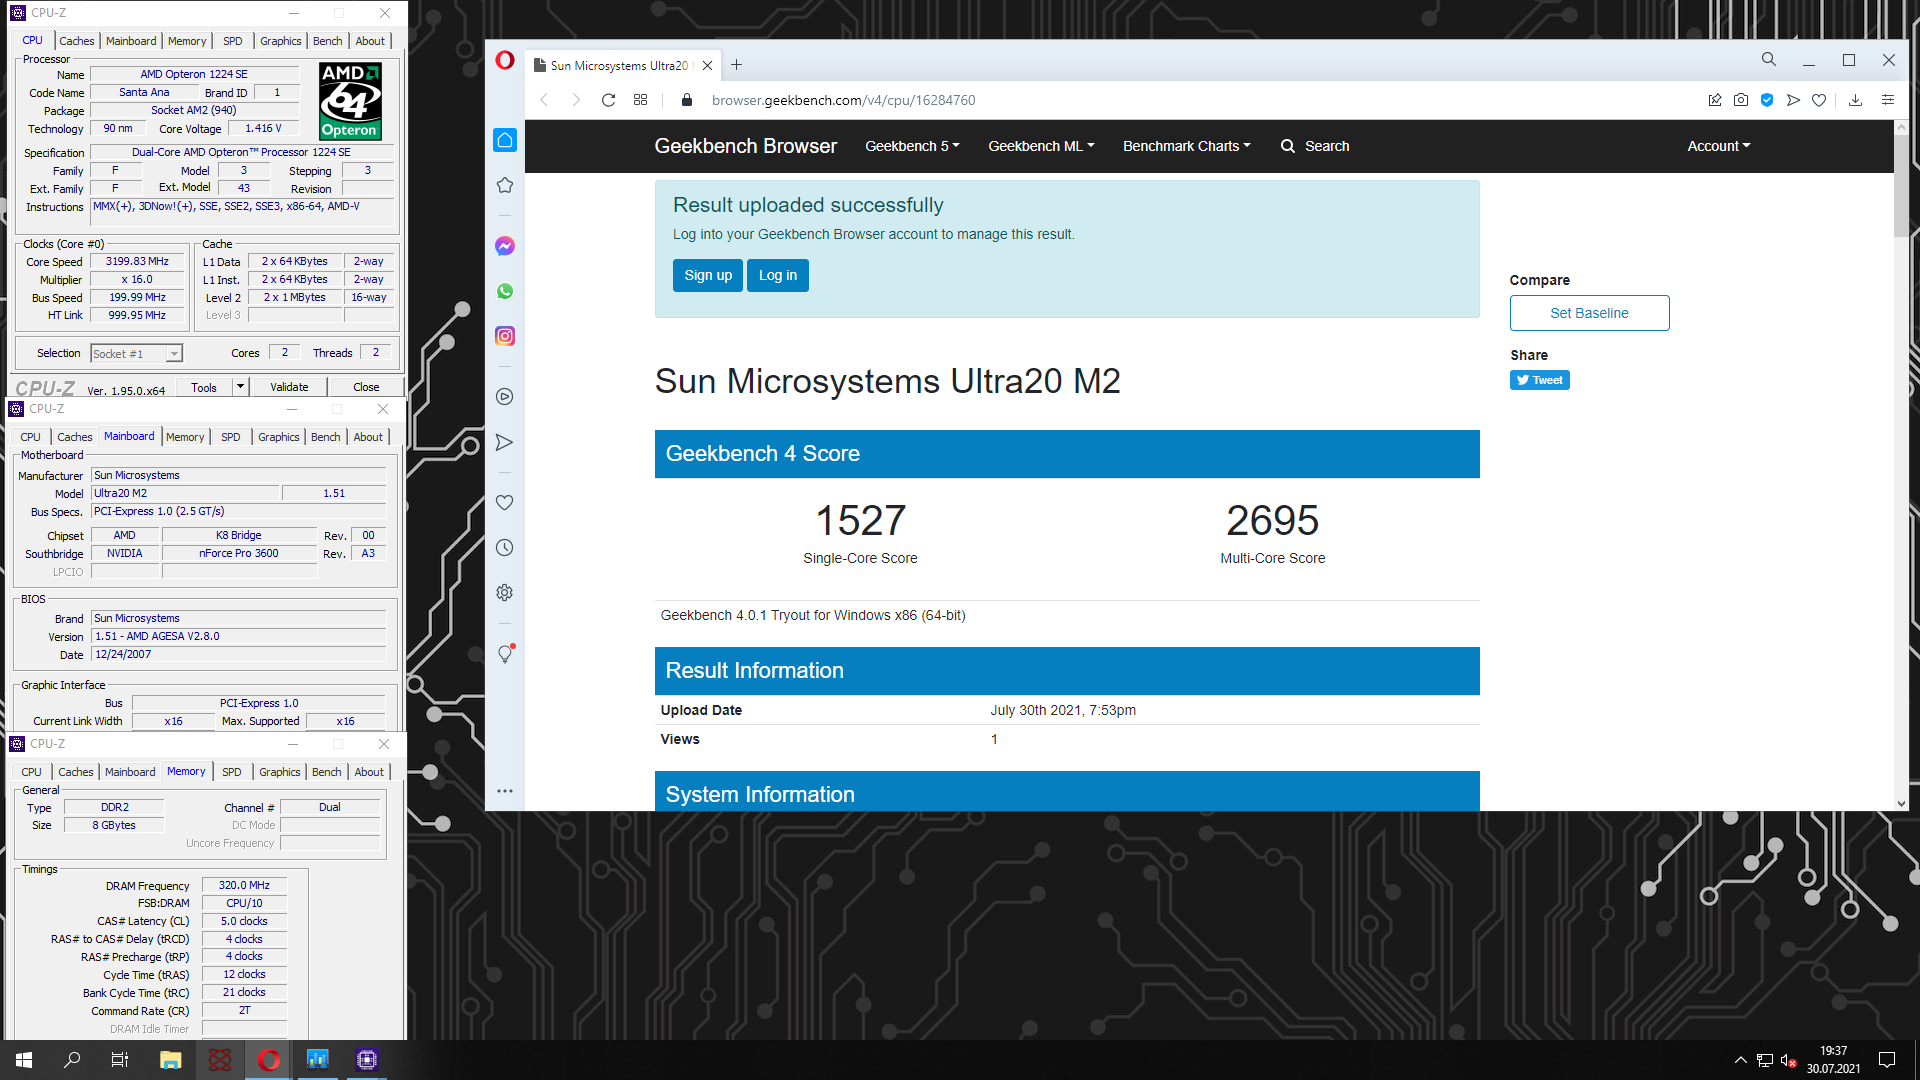This screenshot has width=1920, height=1080.
Task: Click the Sign up button
Action: click(708, 275)
